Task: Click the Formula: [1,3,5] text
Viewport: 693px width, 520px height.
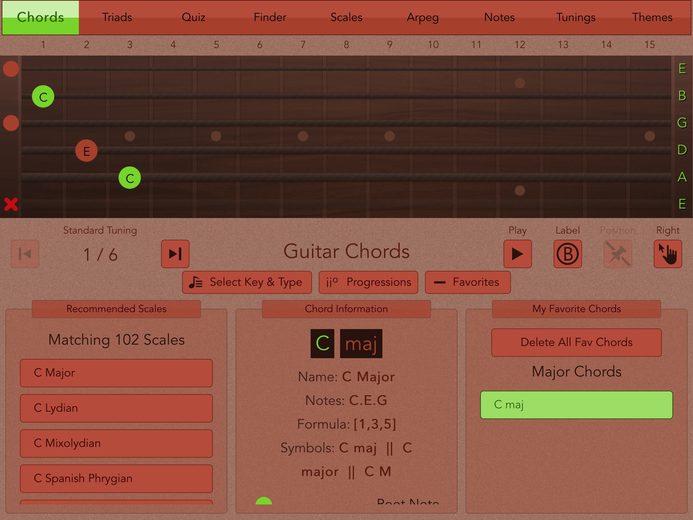Action: [346, 424]
